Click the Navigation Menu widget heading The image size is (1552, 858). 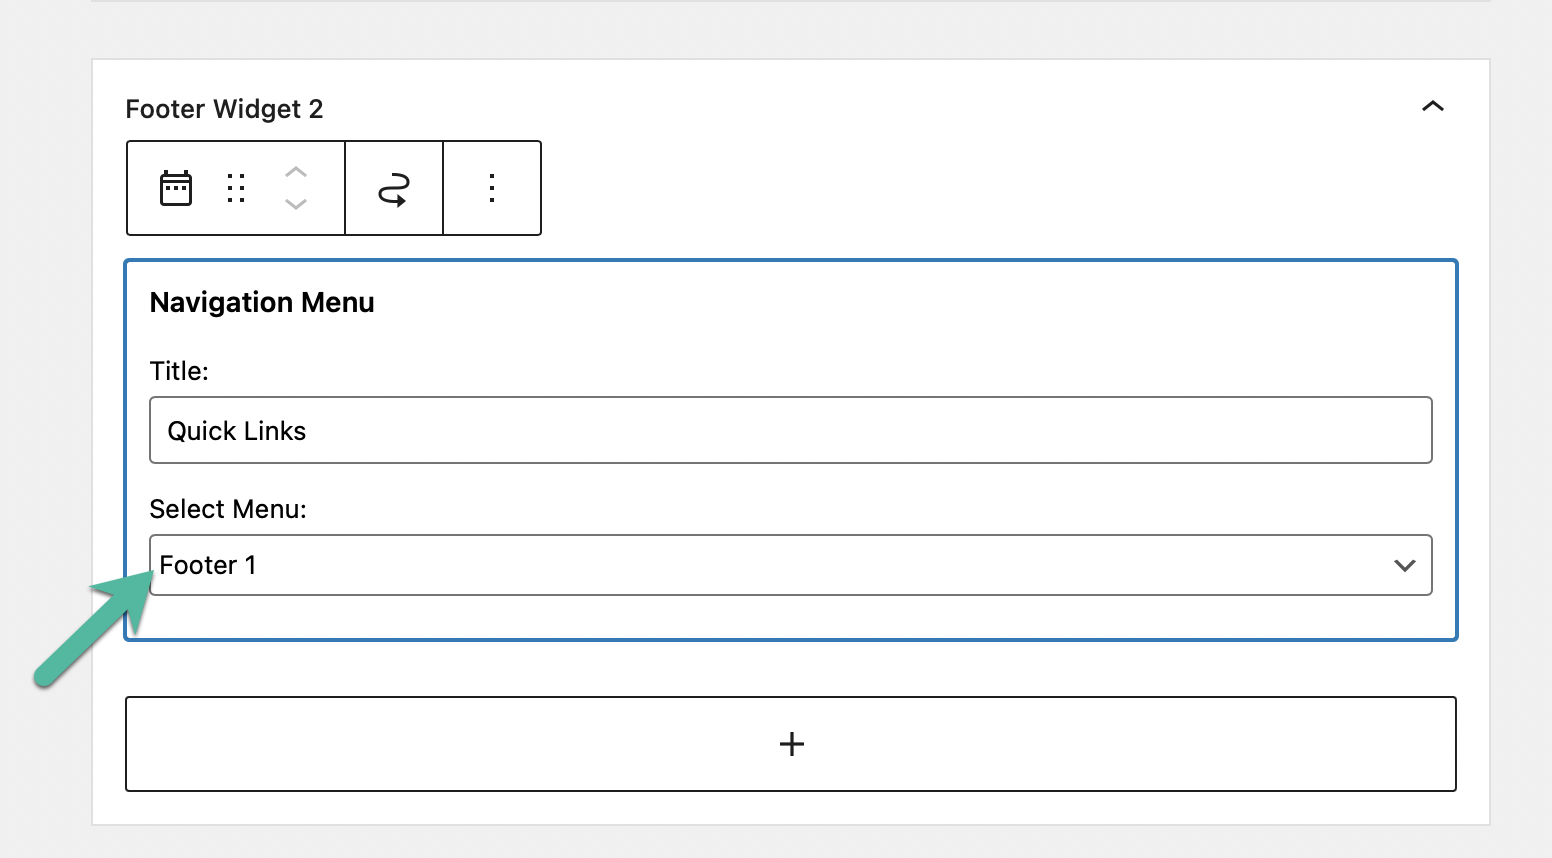point(262,303)
